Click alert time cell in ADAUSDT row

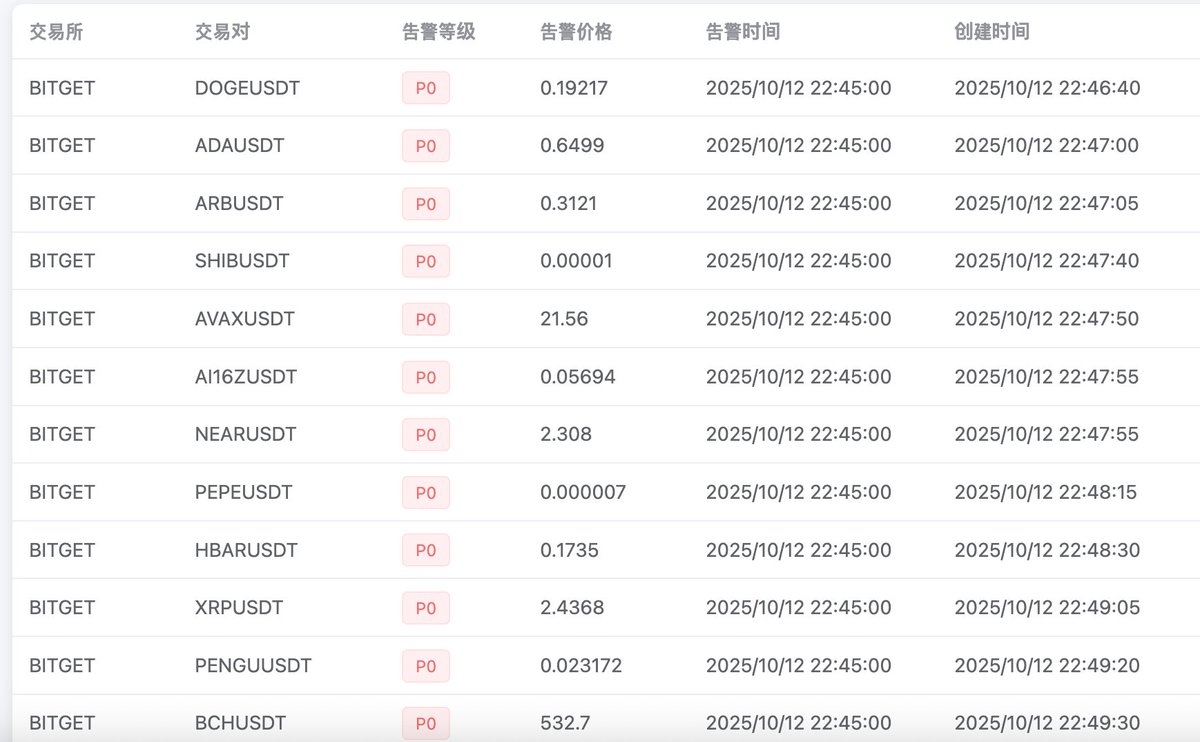(x=799, y=146)
